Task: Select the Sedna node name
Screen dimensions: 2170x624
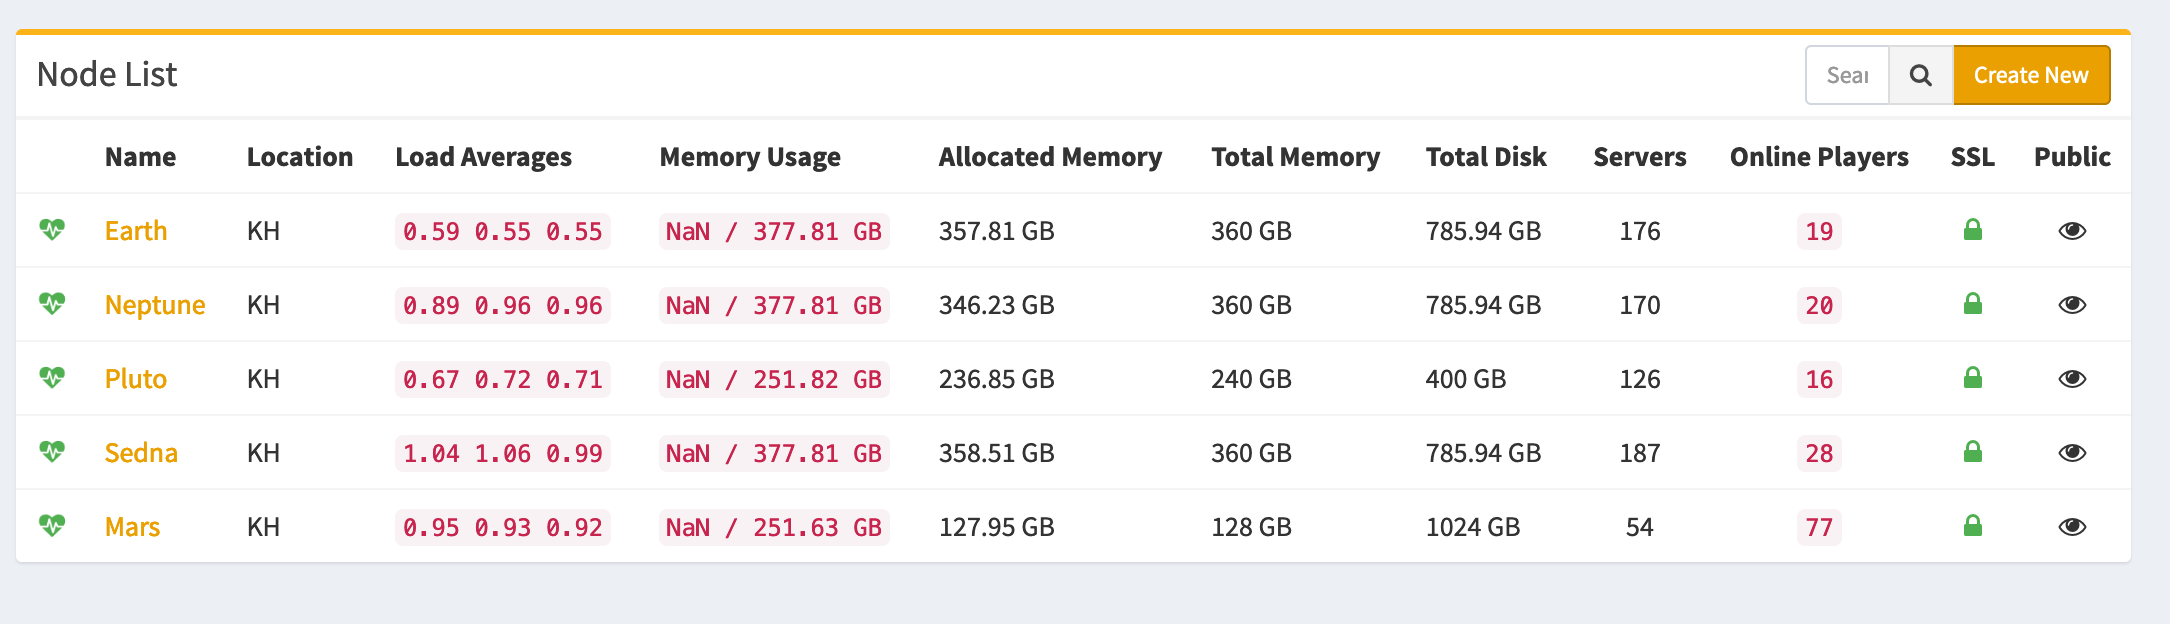Action: coord(141,453)
